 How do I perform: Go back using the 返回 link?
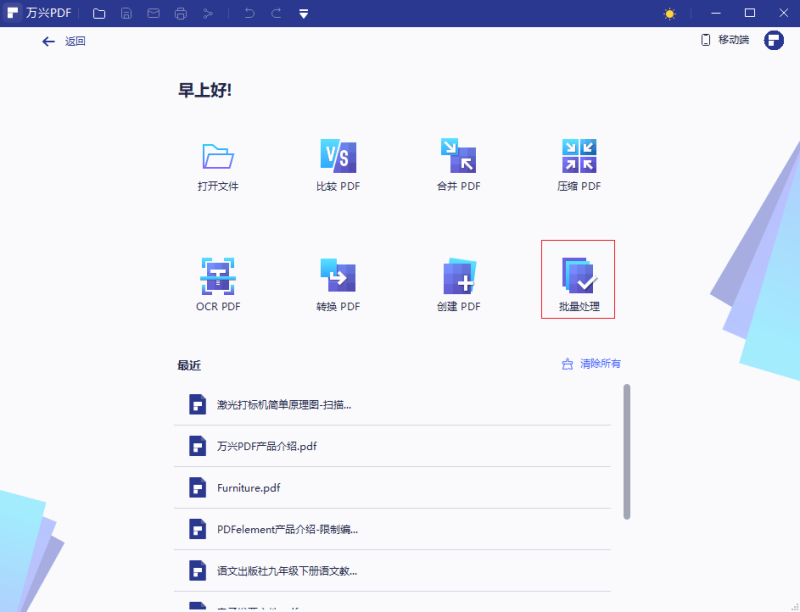[63, 41]
